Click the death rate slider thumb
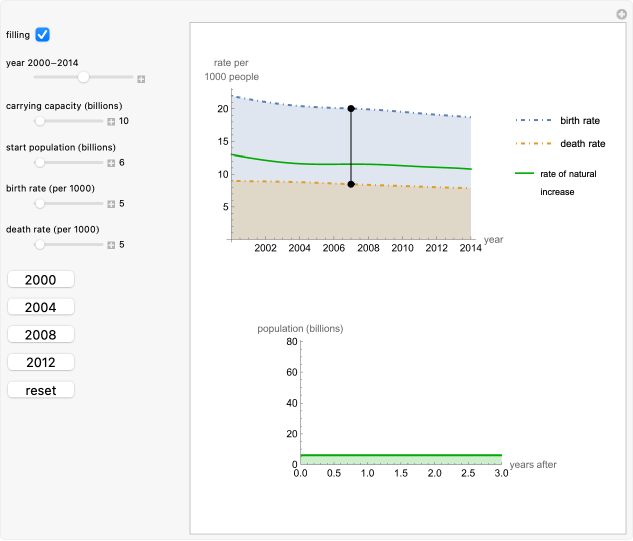 coord(40,244)
